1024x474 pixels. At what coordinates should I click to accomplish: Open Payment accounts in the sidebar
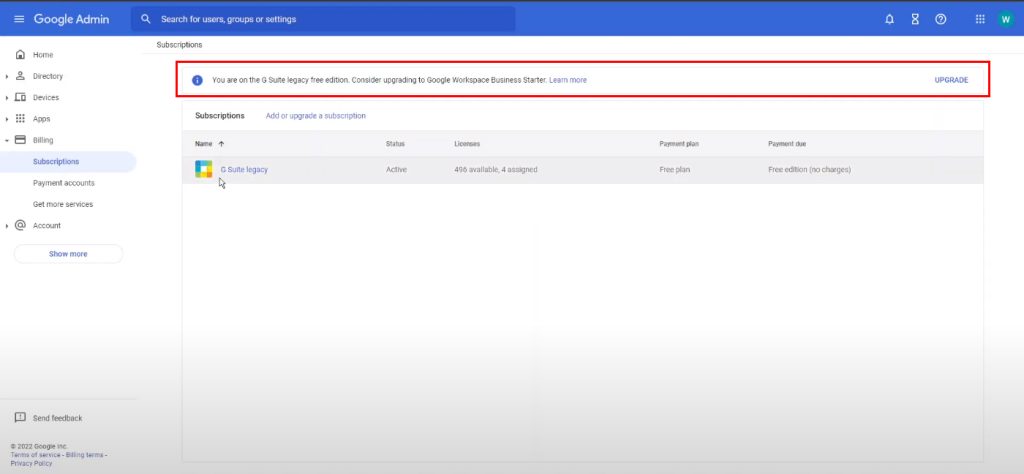point(63,183)
